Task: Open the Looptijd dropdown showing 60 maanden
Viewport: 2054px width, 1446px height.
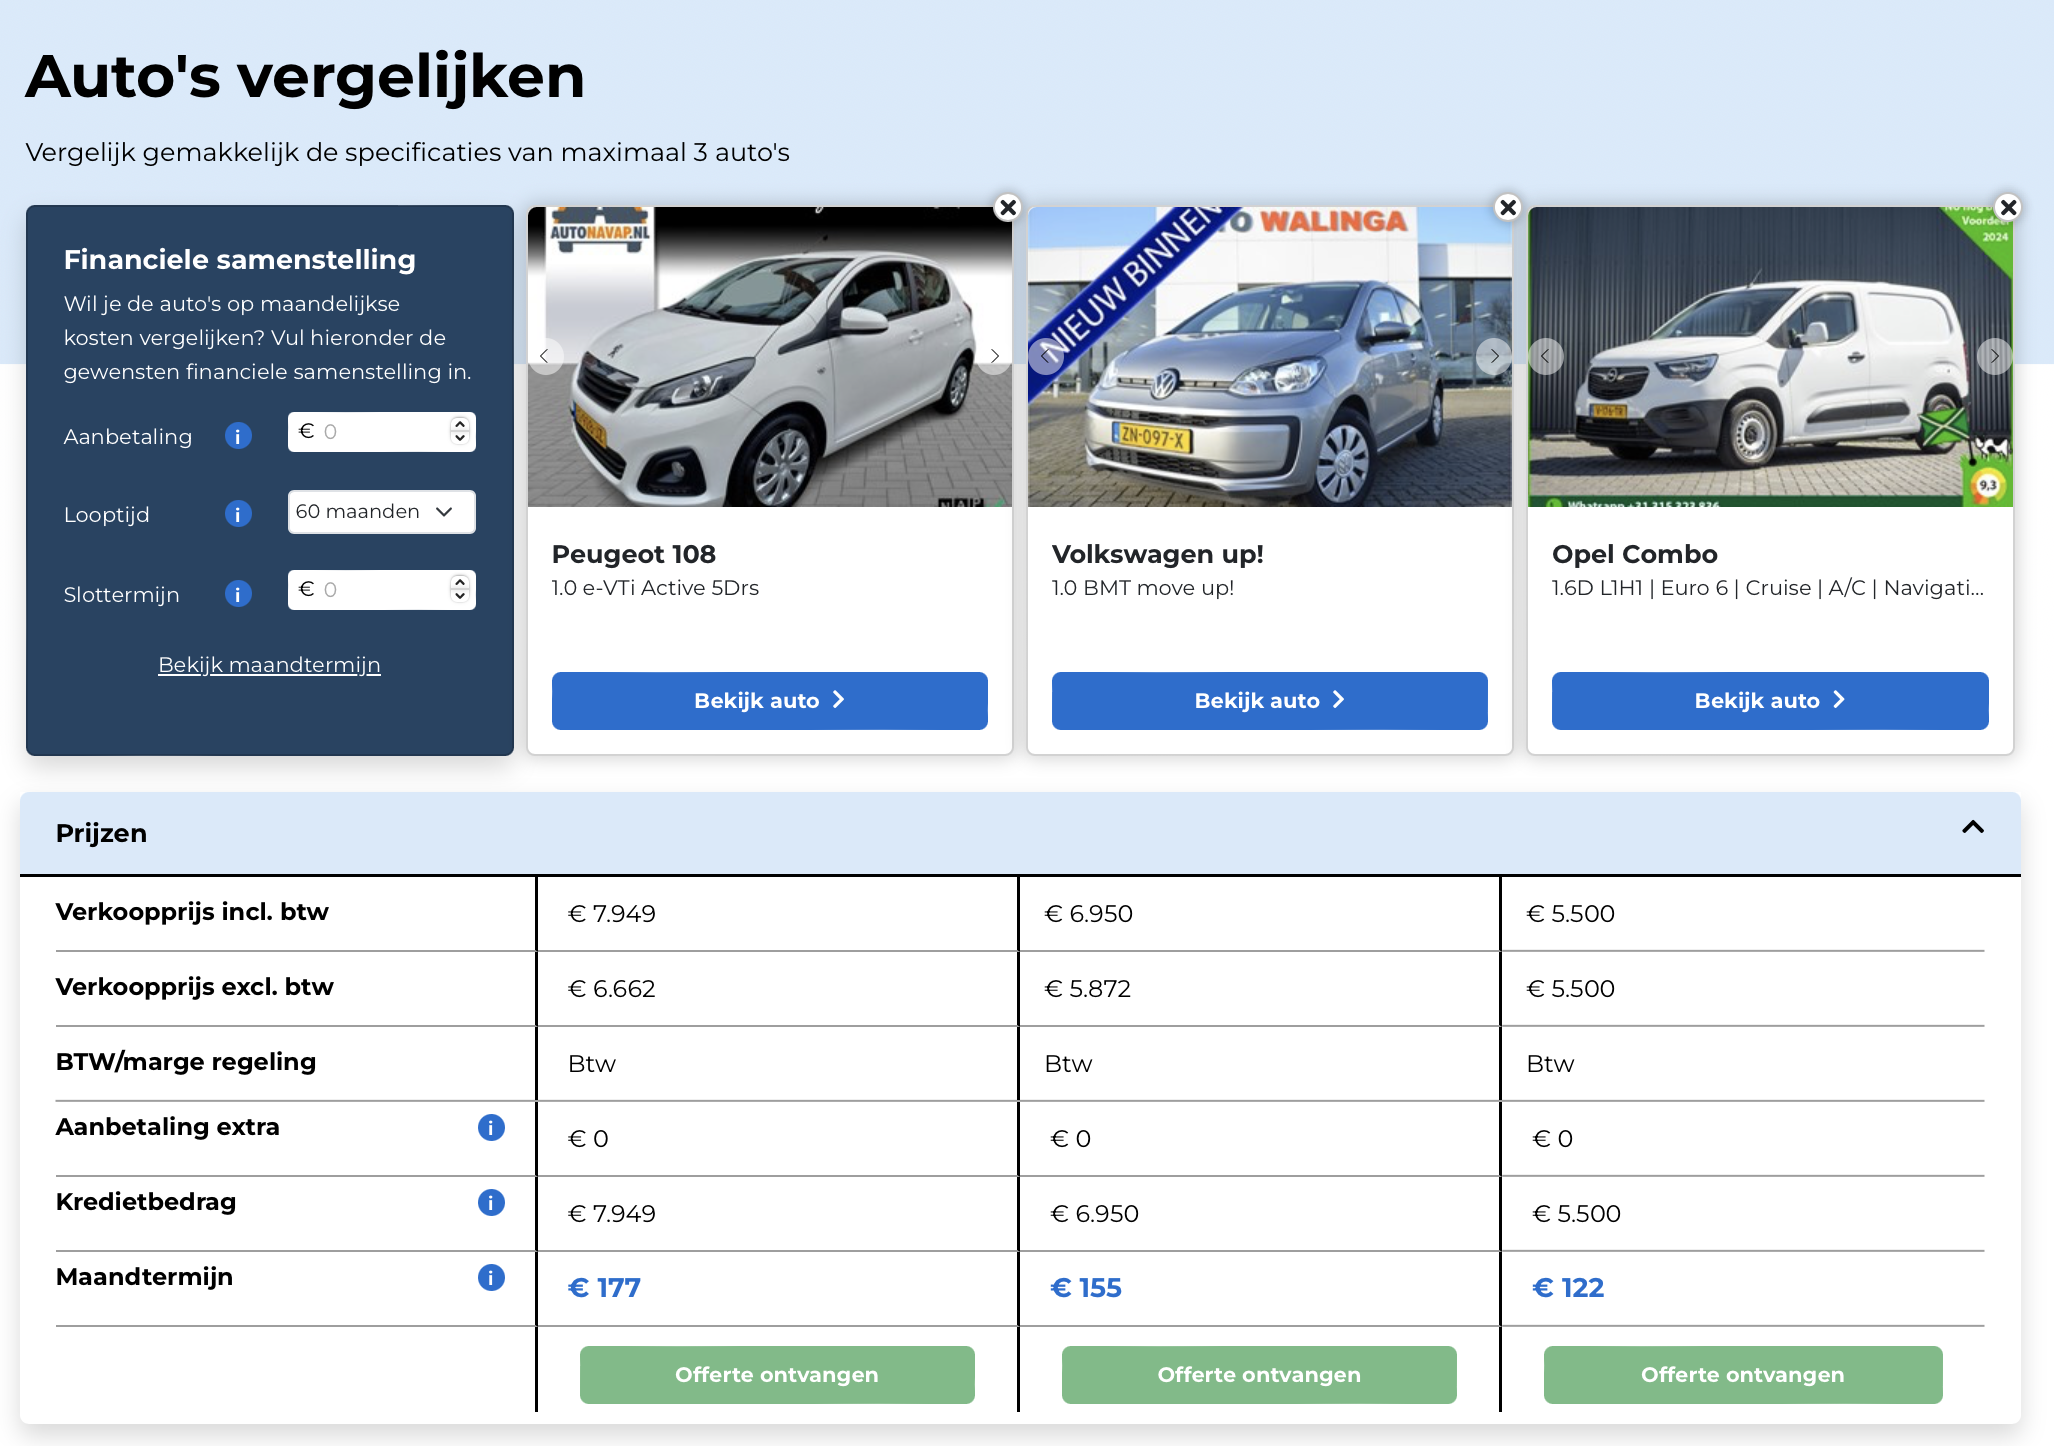Action: [381, 511]
